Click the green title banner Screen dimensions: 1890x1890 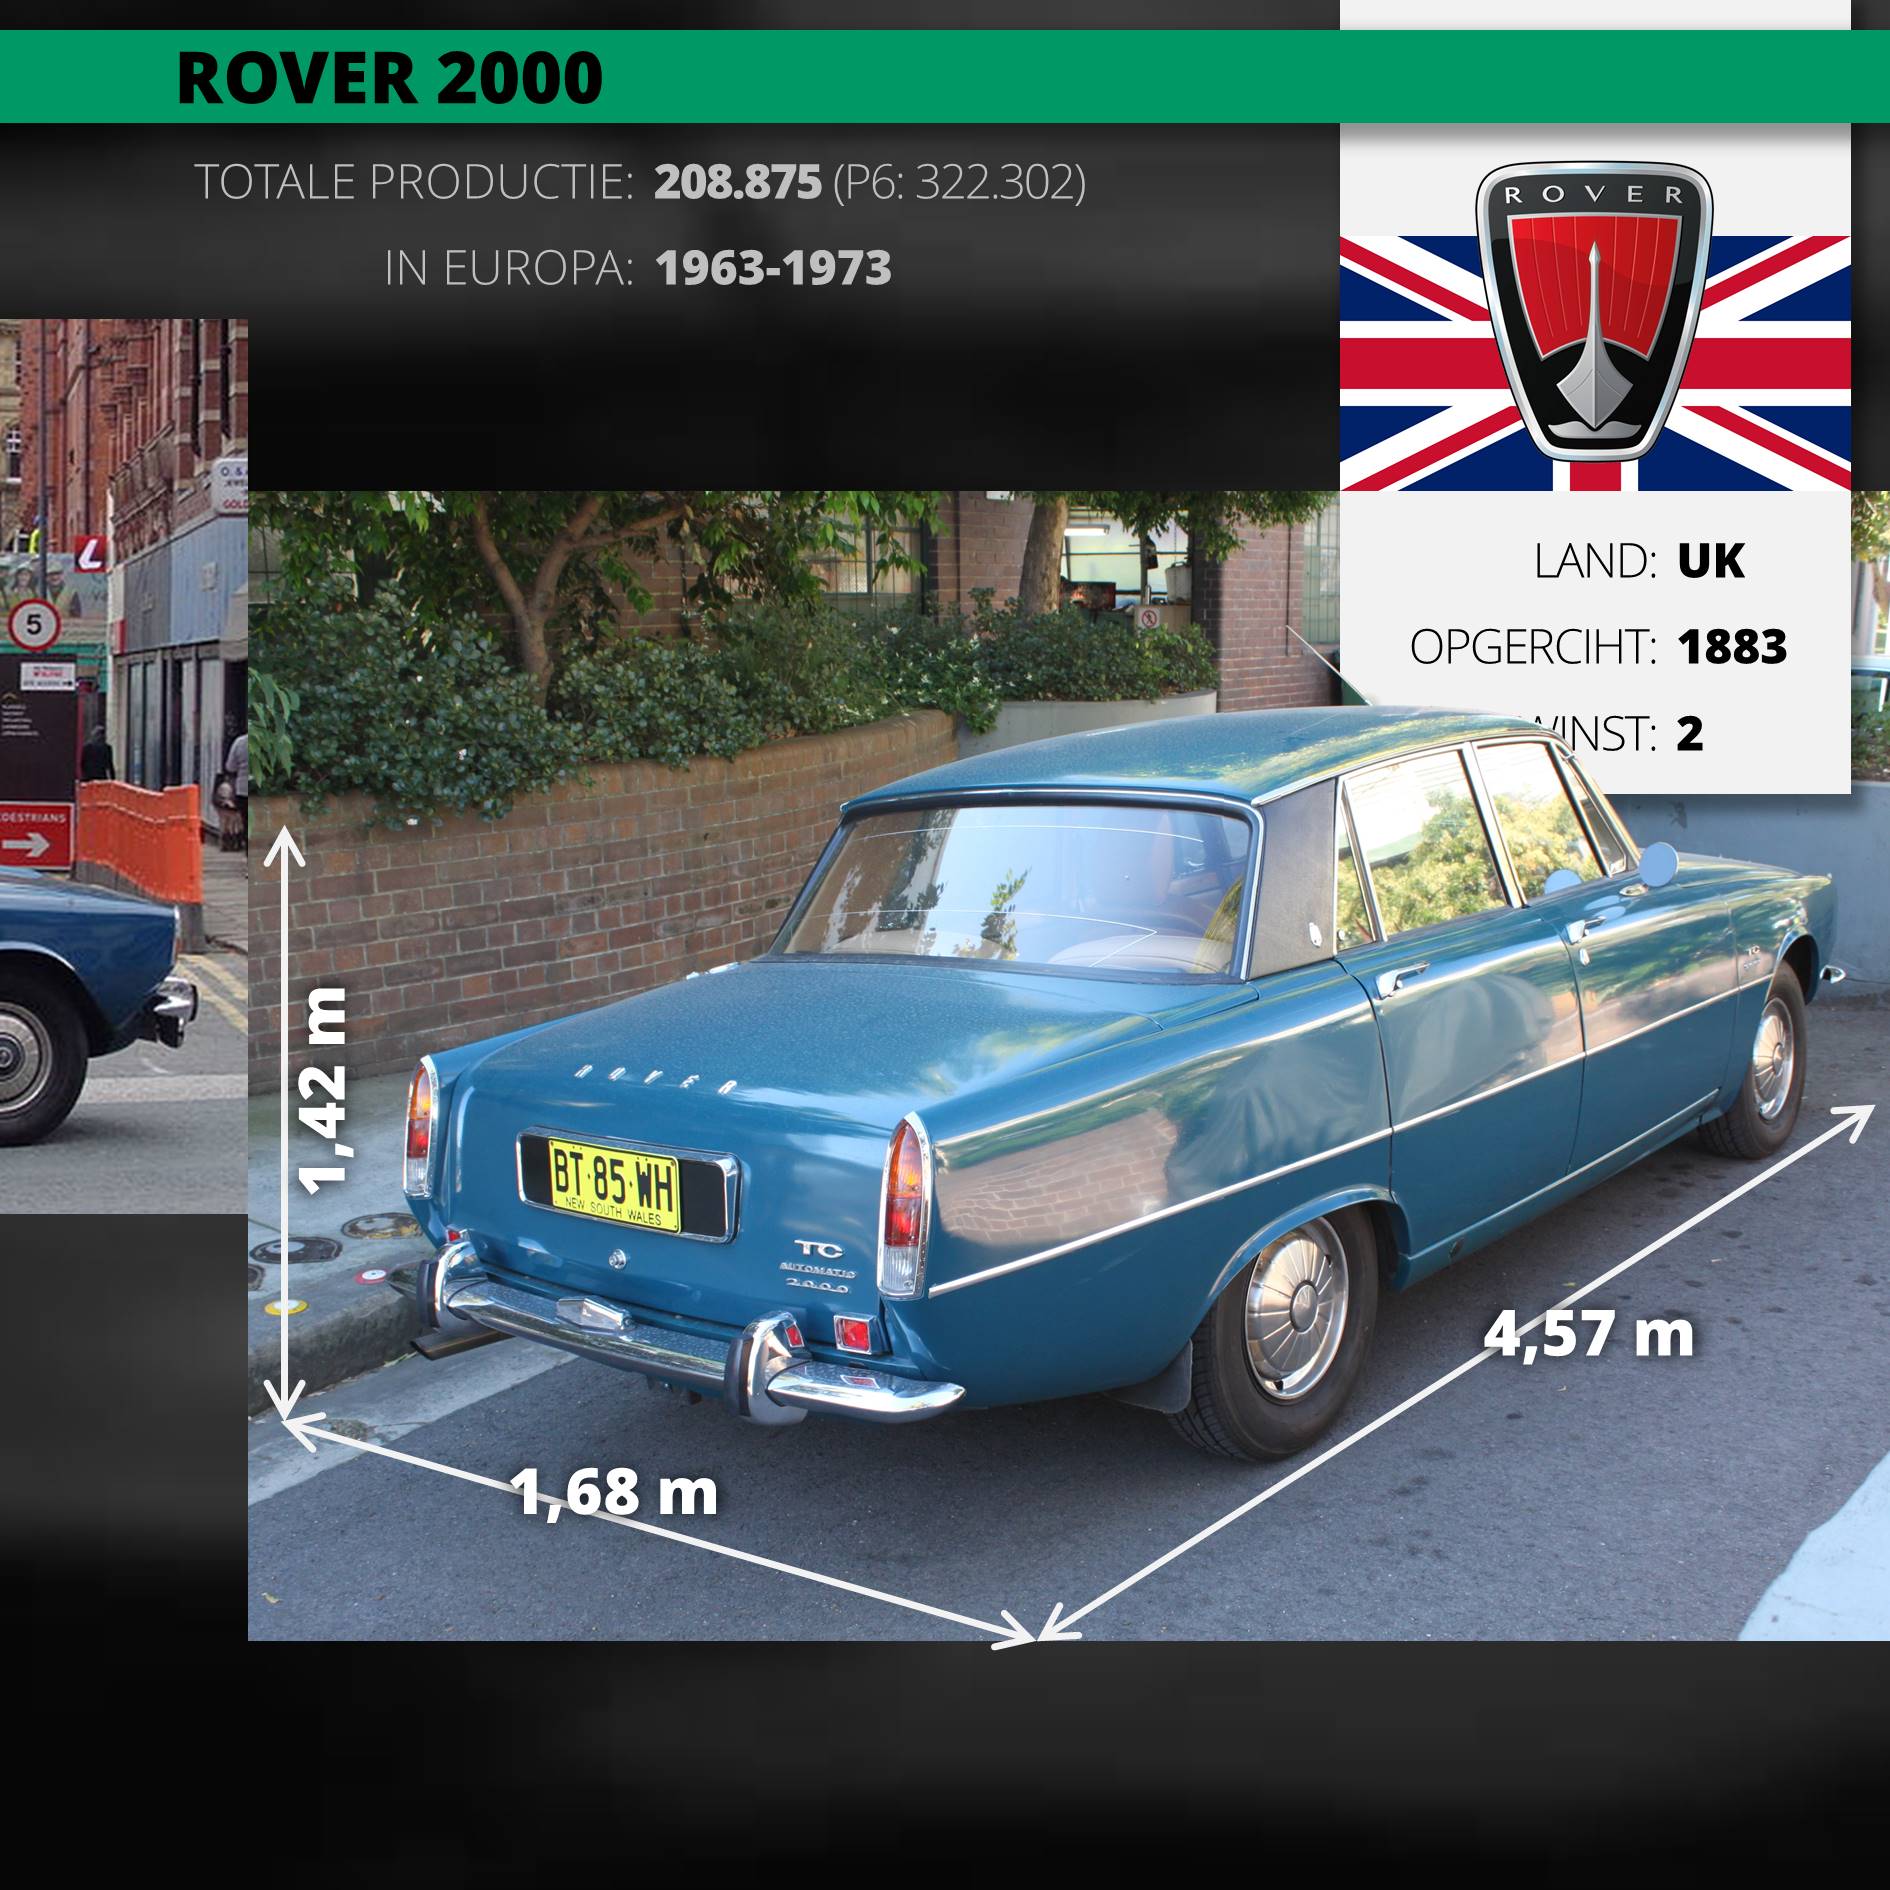tap(945, 76)
